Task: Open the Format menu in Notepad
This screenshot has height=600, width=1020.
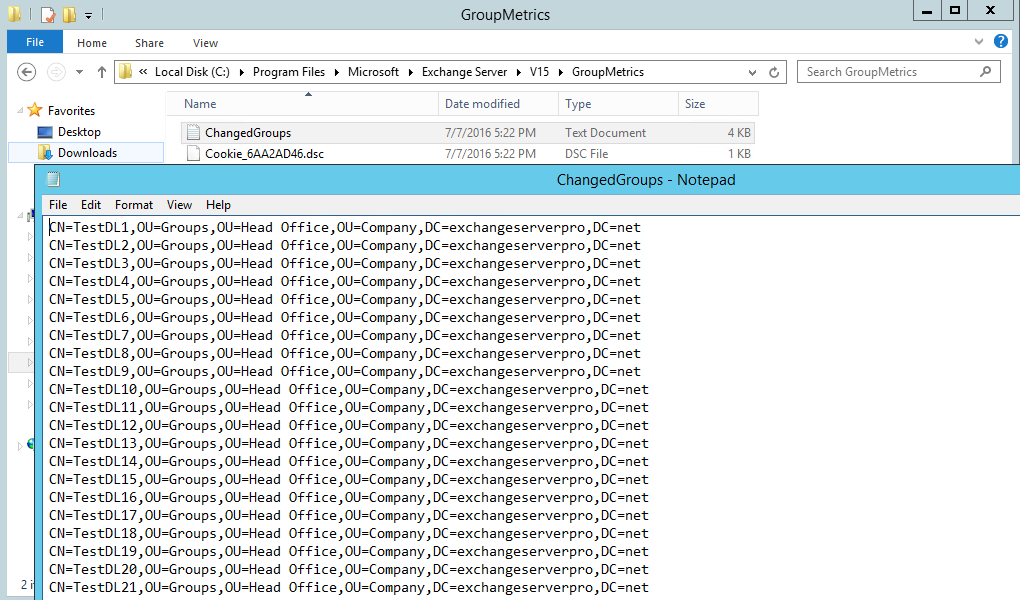Action: (133, 204)
